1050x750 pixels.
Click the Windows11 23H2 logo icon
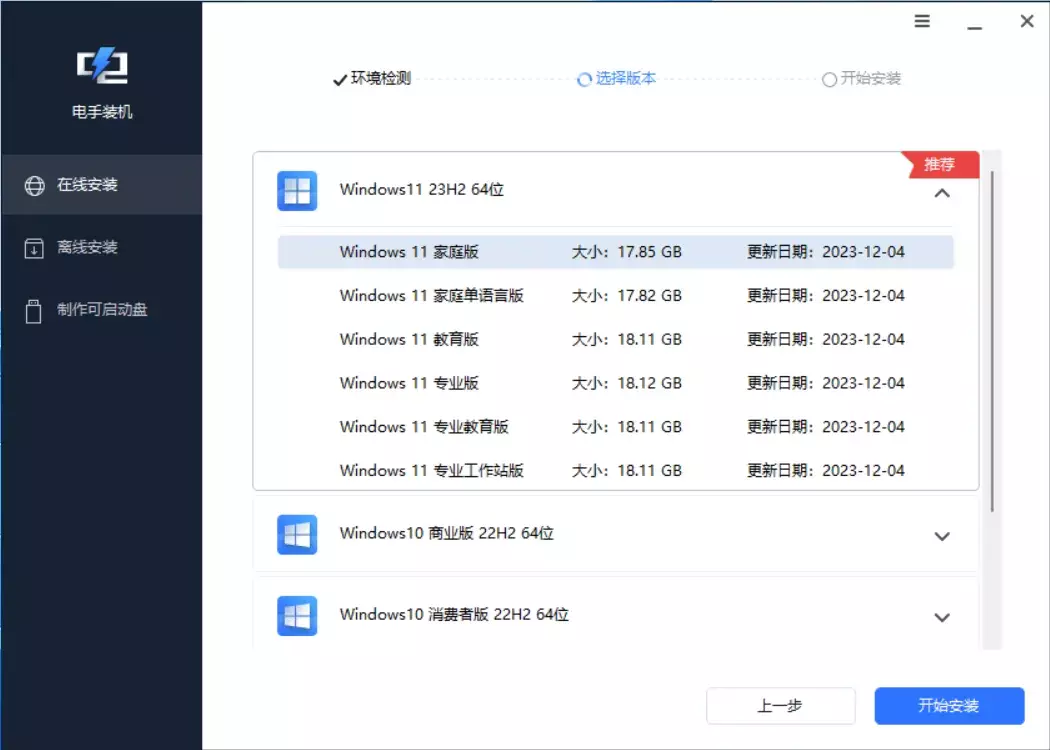point(297,190)
